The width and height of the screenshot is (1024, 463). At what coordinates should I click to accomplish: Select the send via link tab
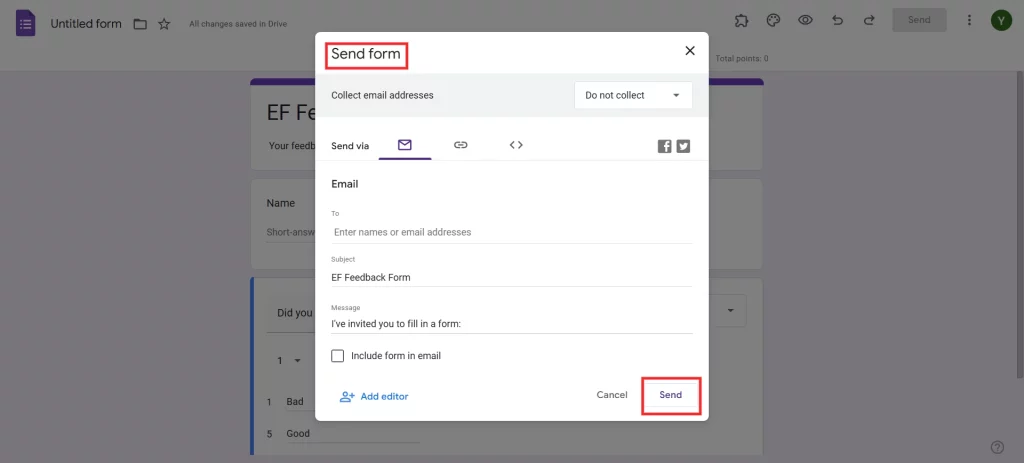click(460, 145)
